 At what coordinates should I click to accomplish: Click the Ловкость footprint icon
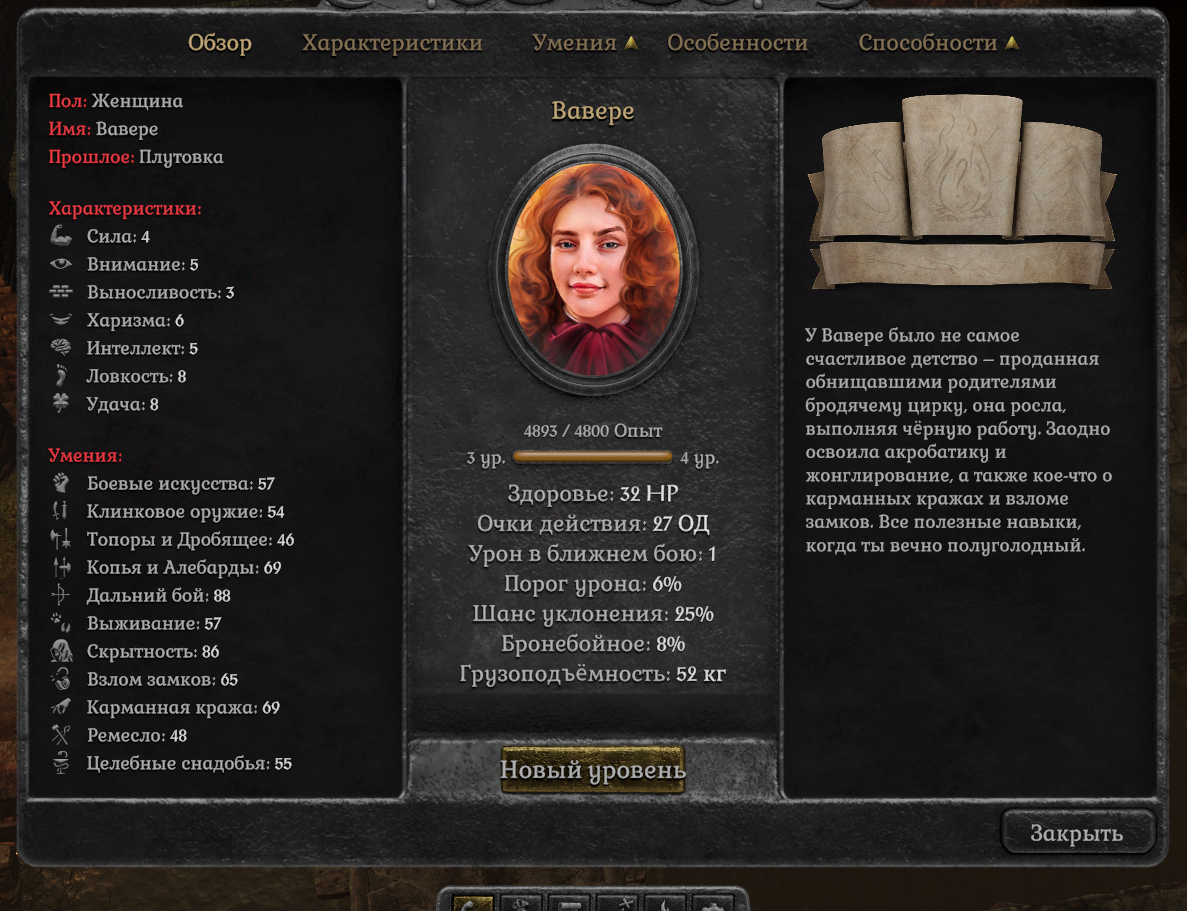61,376
